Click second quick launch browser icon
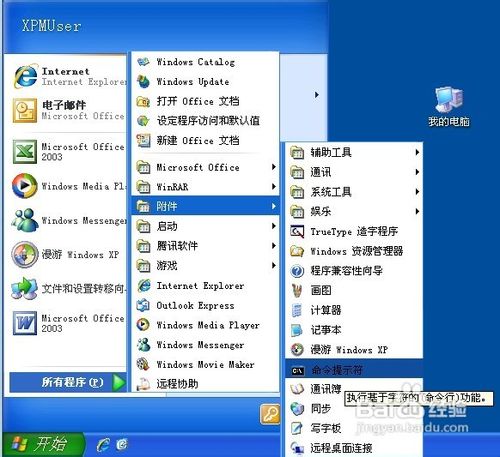This screenshot has width=500, height=457. 122,445
